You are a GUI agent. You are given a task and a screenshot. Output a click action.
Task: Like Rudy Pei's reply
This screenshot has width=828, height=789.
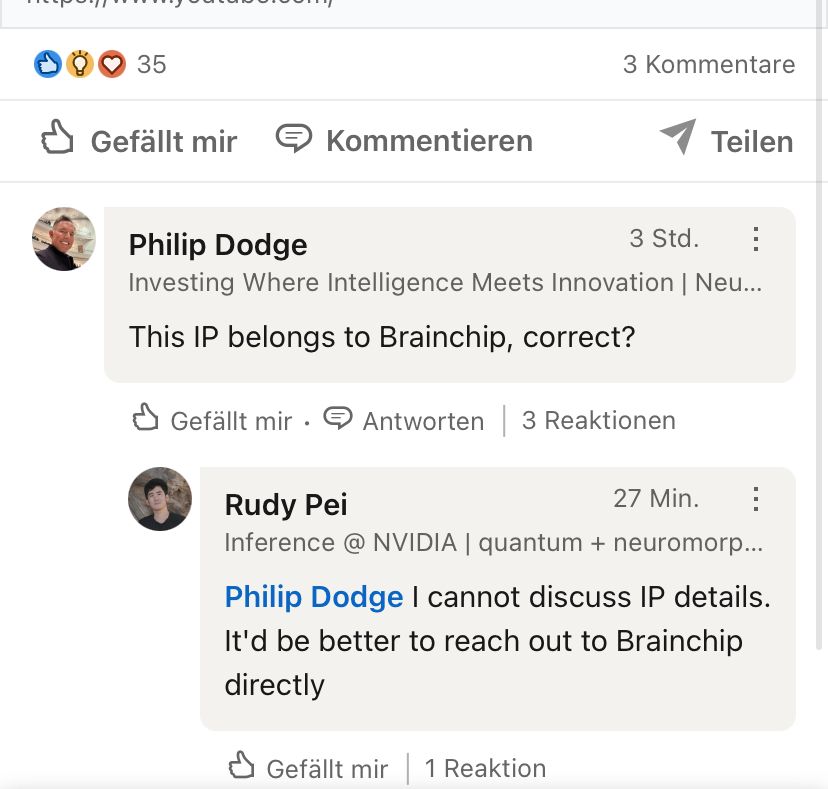point(308,768)
